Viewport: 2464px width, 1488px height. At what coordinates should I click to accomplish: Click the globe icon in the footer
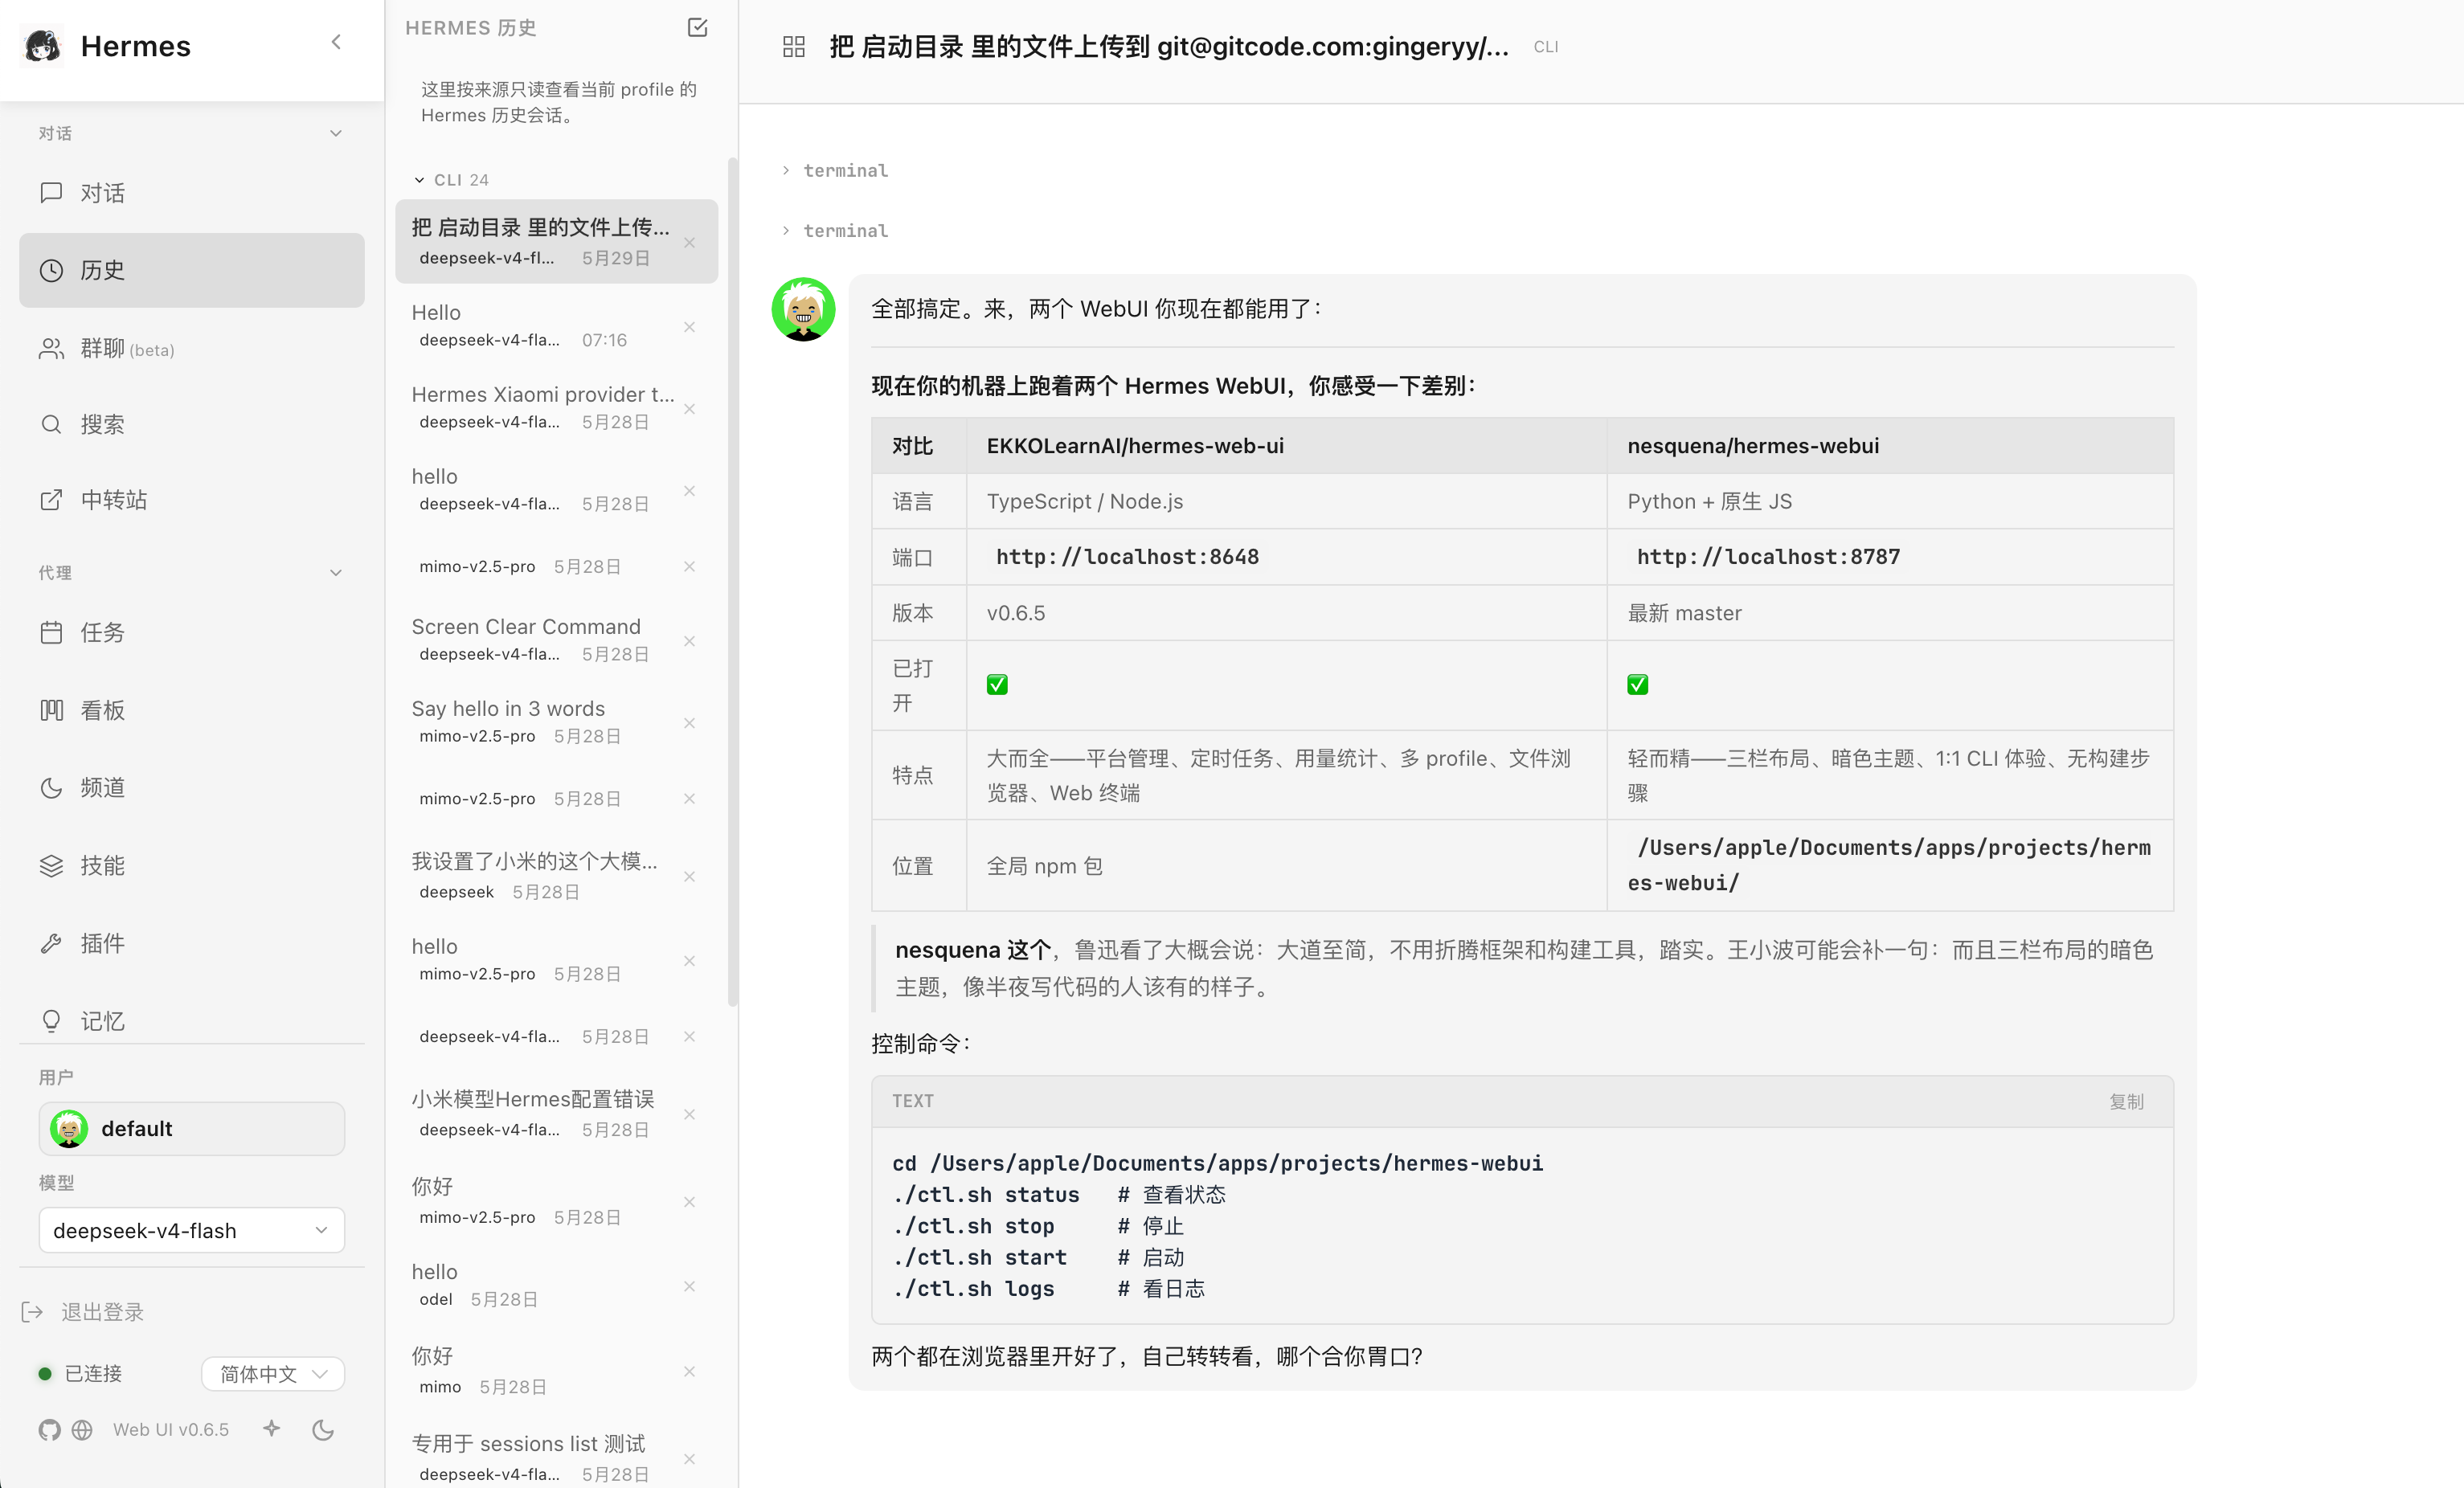(x=83, y=1430)
